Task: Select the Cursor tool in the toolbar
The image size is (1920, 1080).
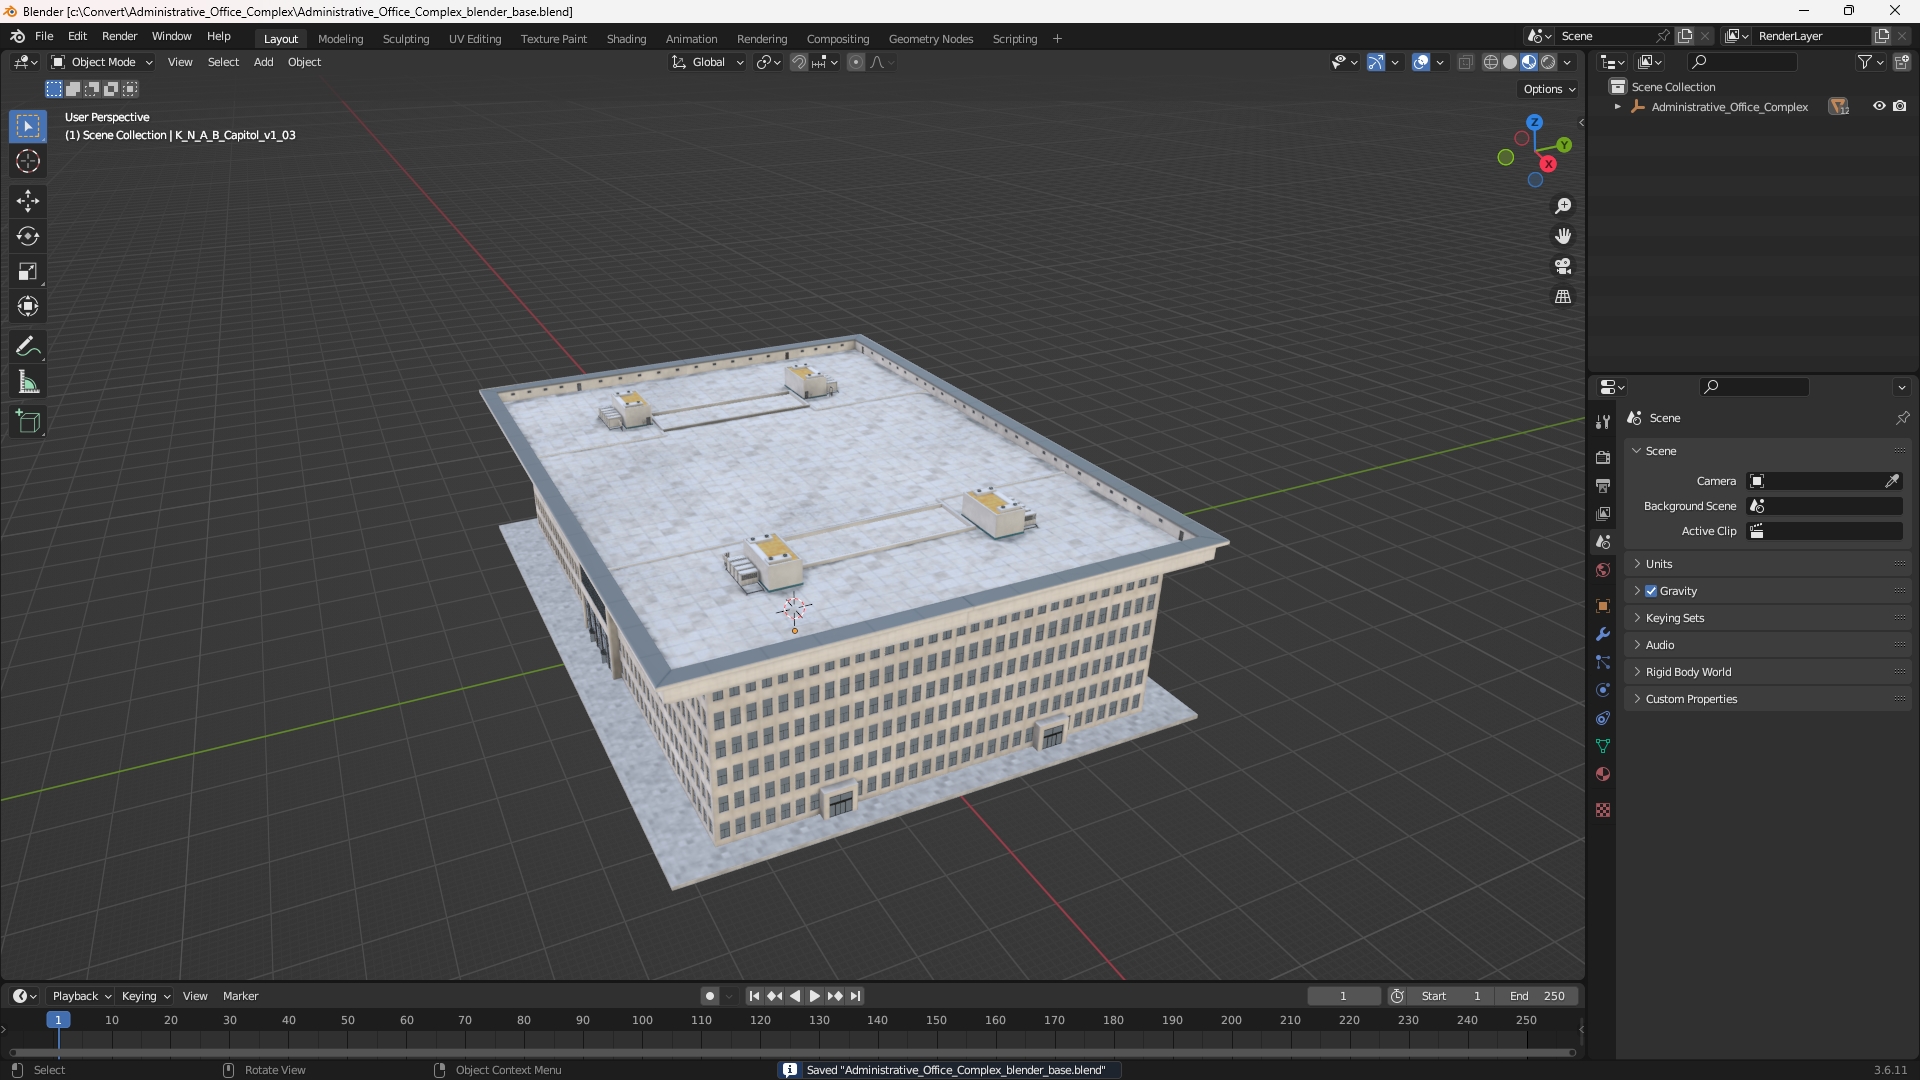Action: coord(28,162)
